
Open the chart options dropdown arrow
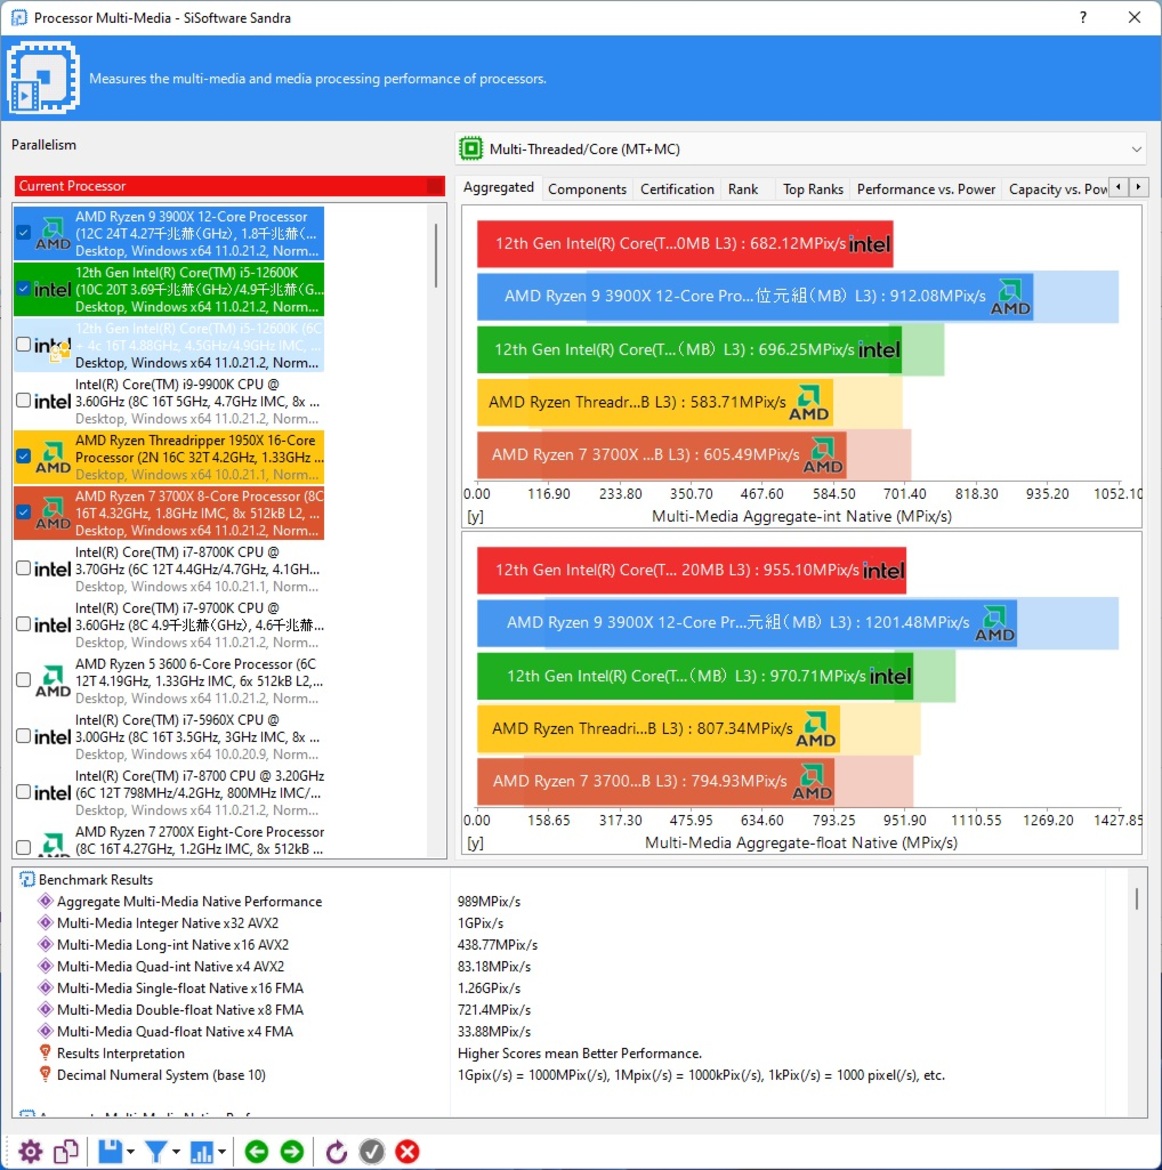[222, 1152]
